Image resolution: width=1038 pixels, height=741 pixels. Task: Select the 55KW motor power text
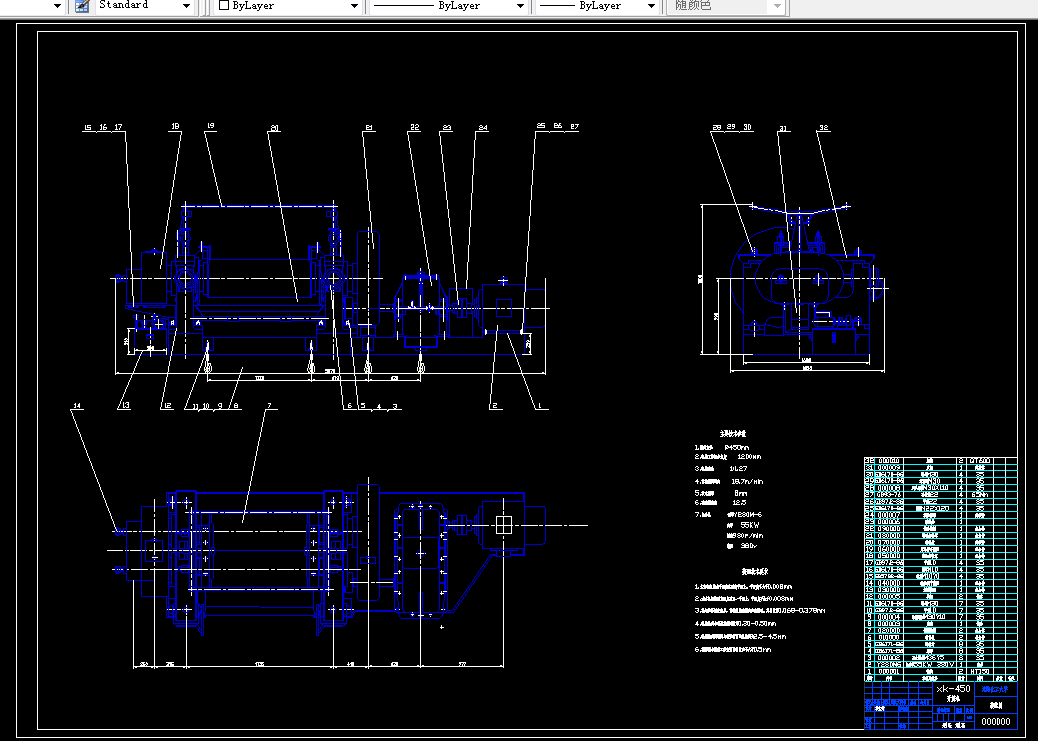click(749, 525)
